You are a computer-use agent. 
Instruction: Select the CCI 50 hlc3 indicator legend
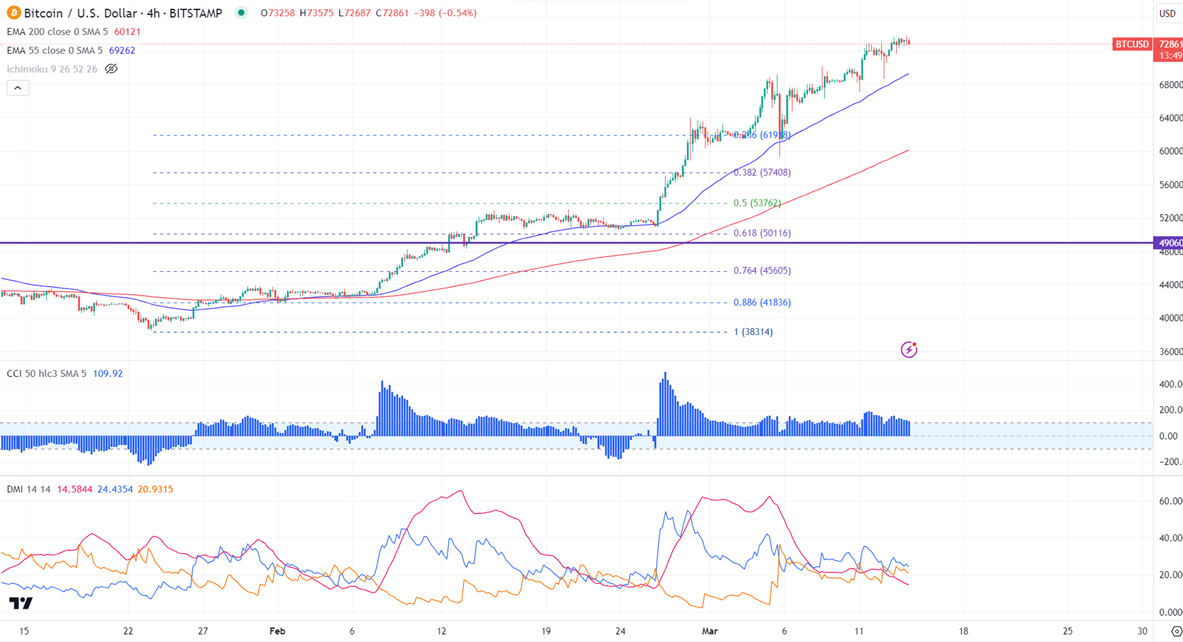(x=47, y=373)
